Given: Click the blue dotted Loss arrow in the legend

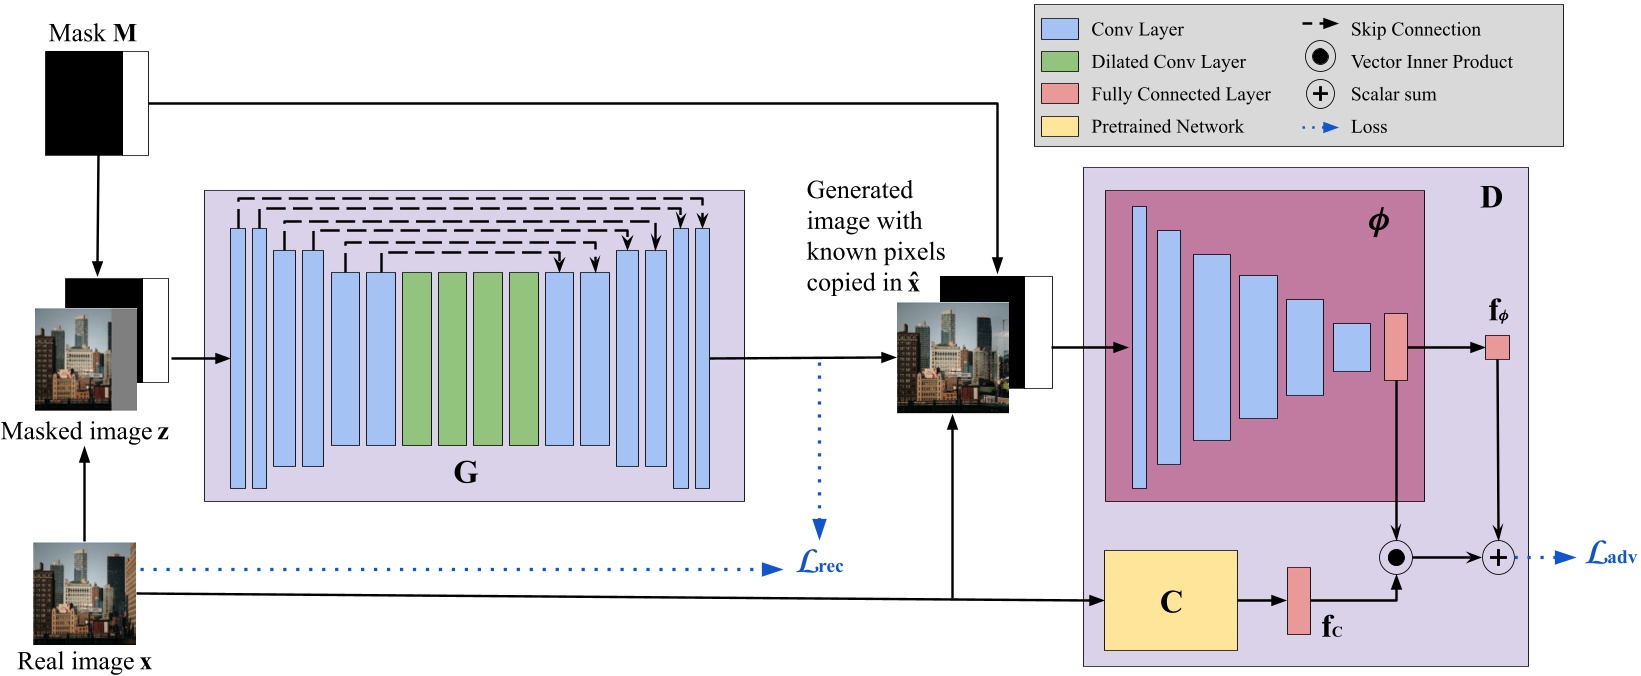Looking at the screenshot, I should (1320, 127).
